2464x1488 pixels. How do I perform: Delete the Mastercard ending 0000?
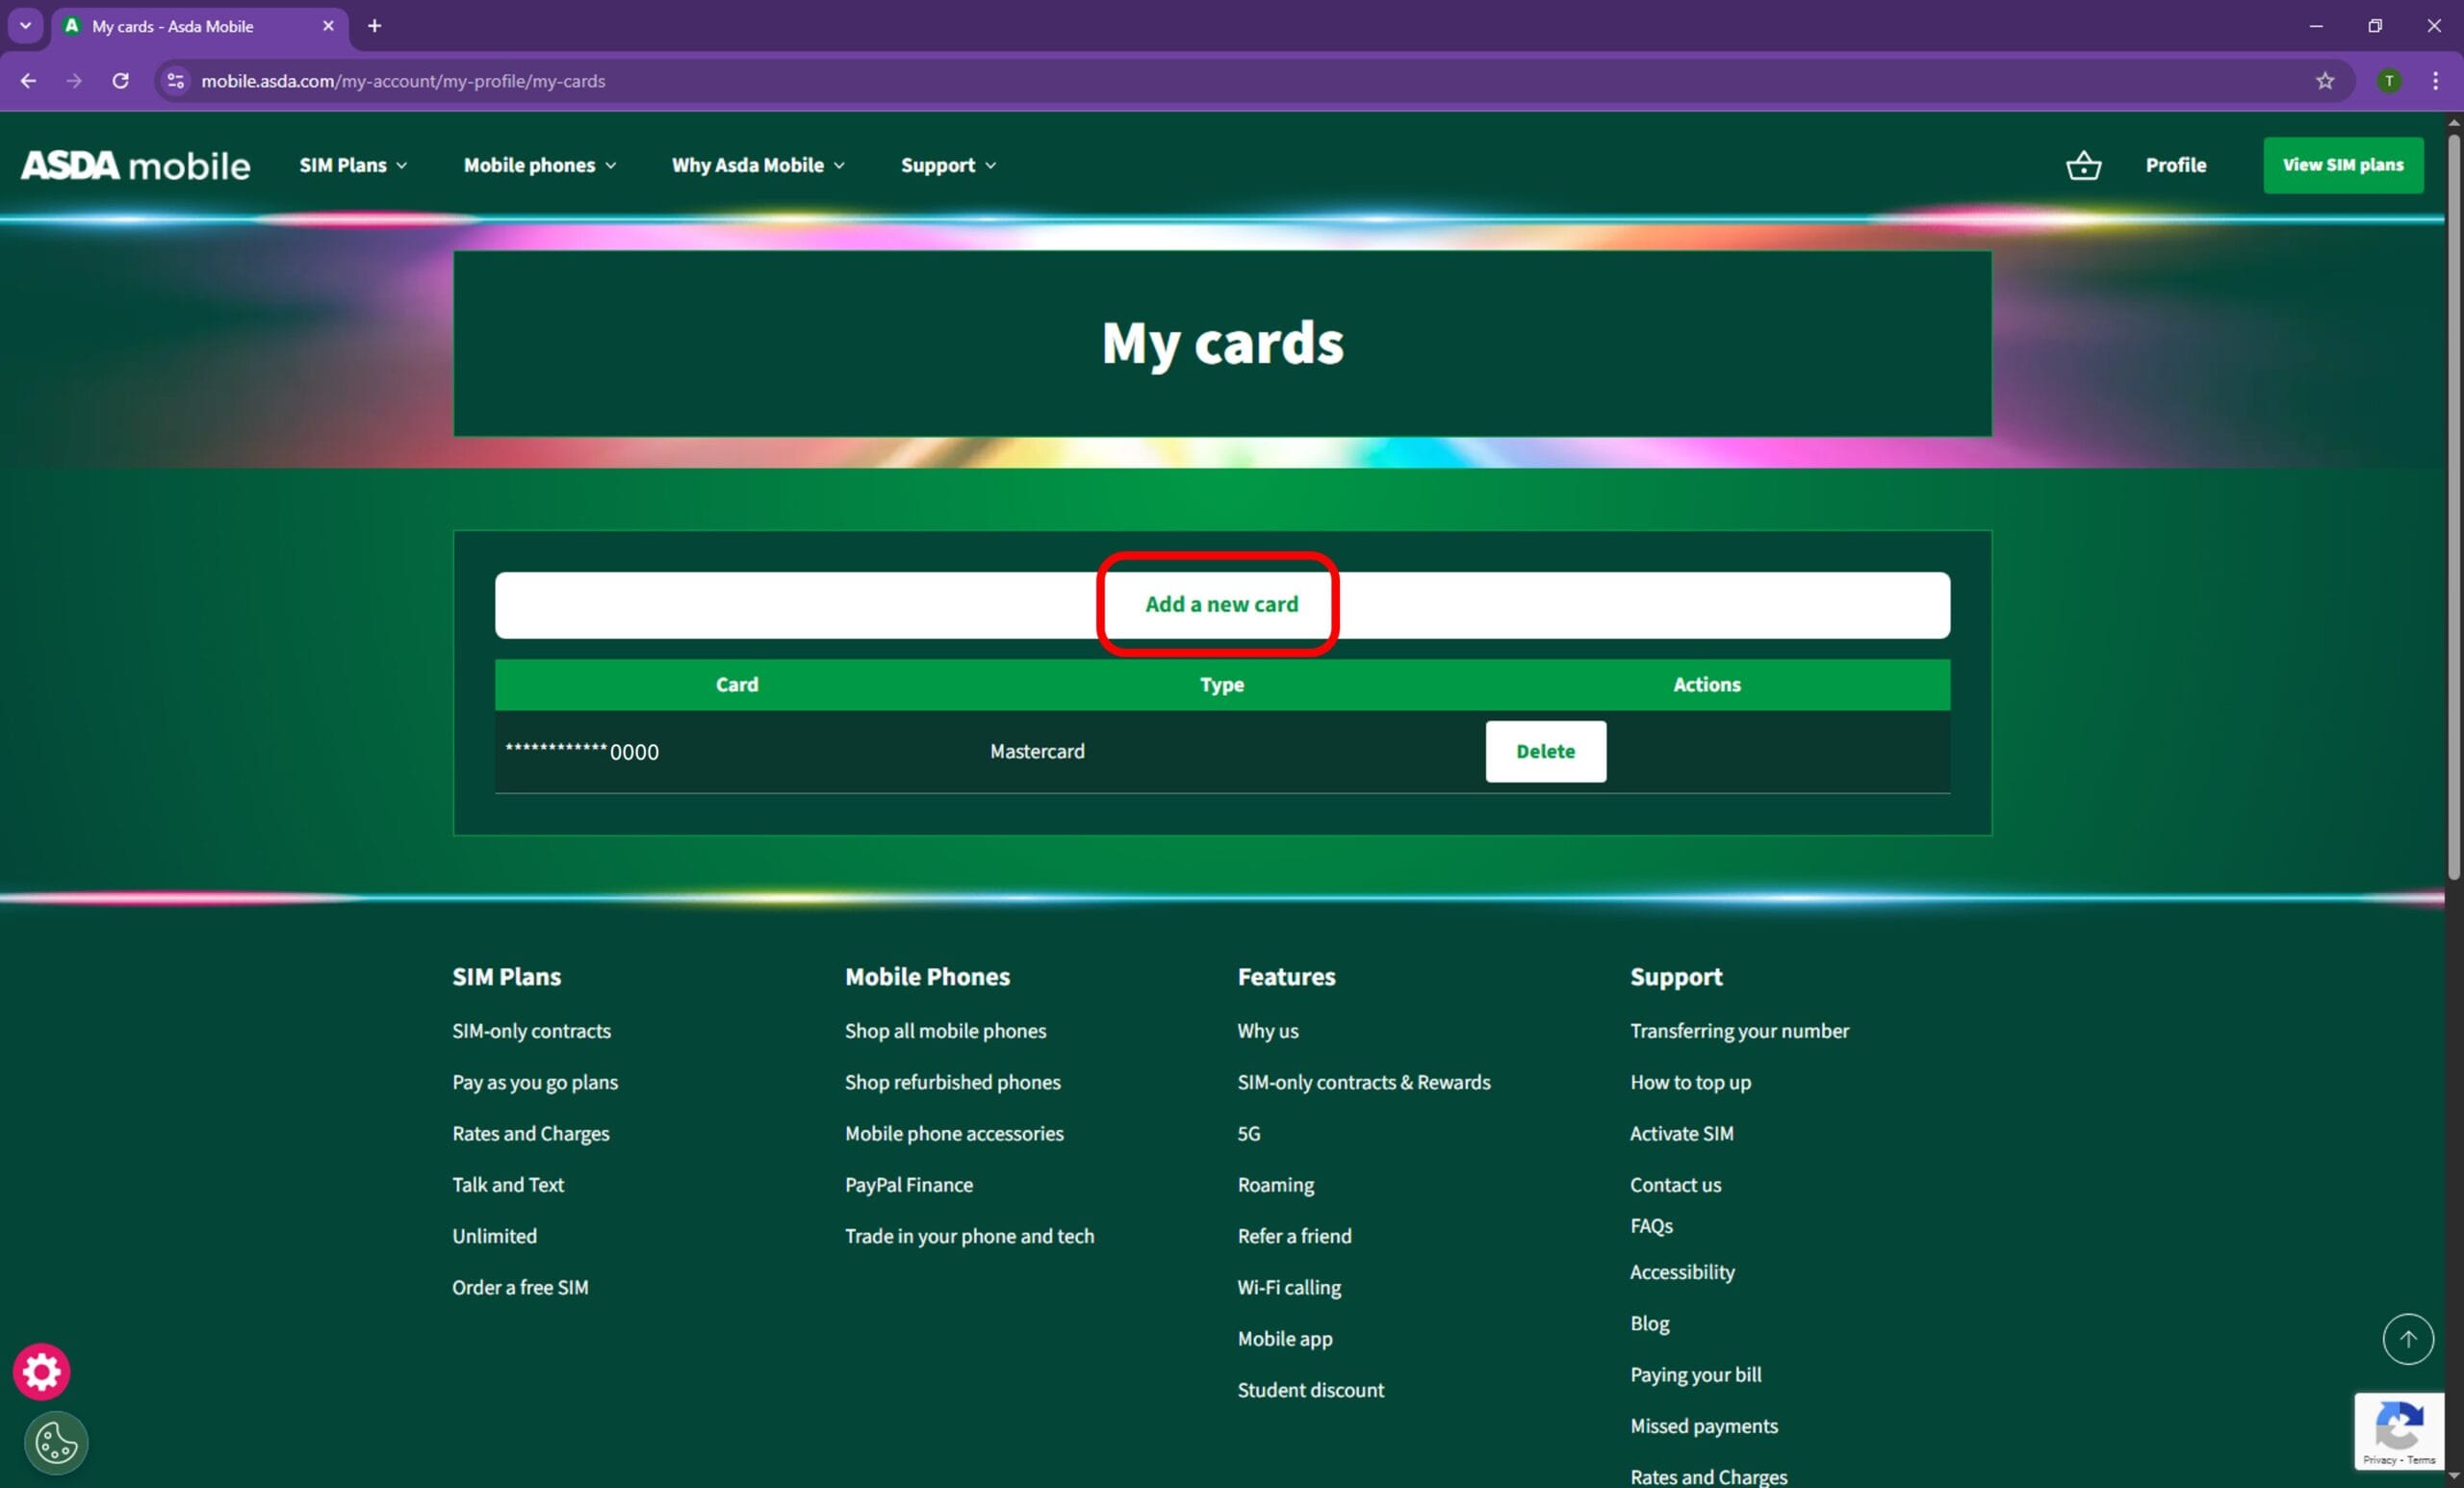click(x=1545, y=751)
